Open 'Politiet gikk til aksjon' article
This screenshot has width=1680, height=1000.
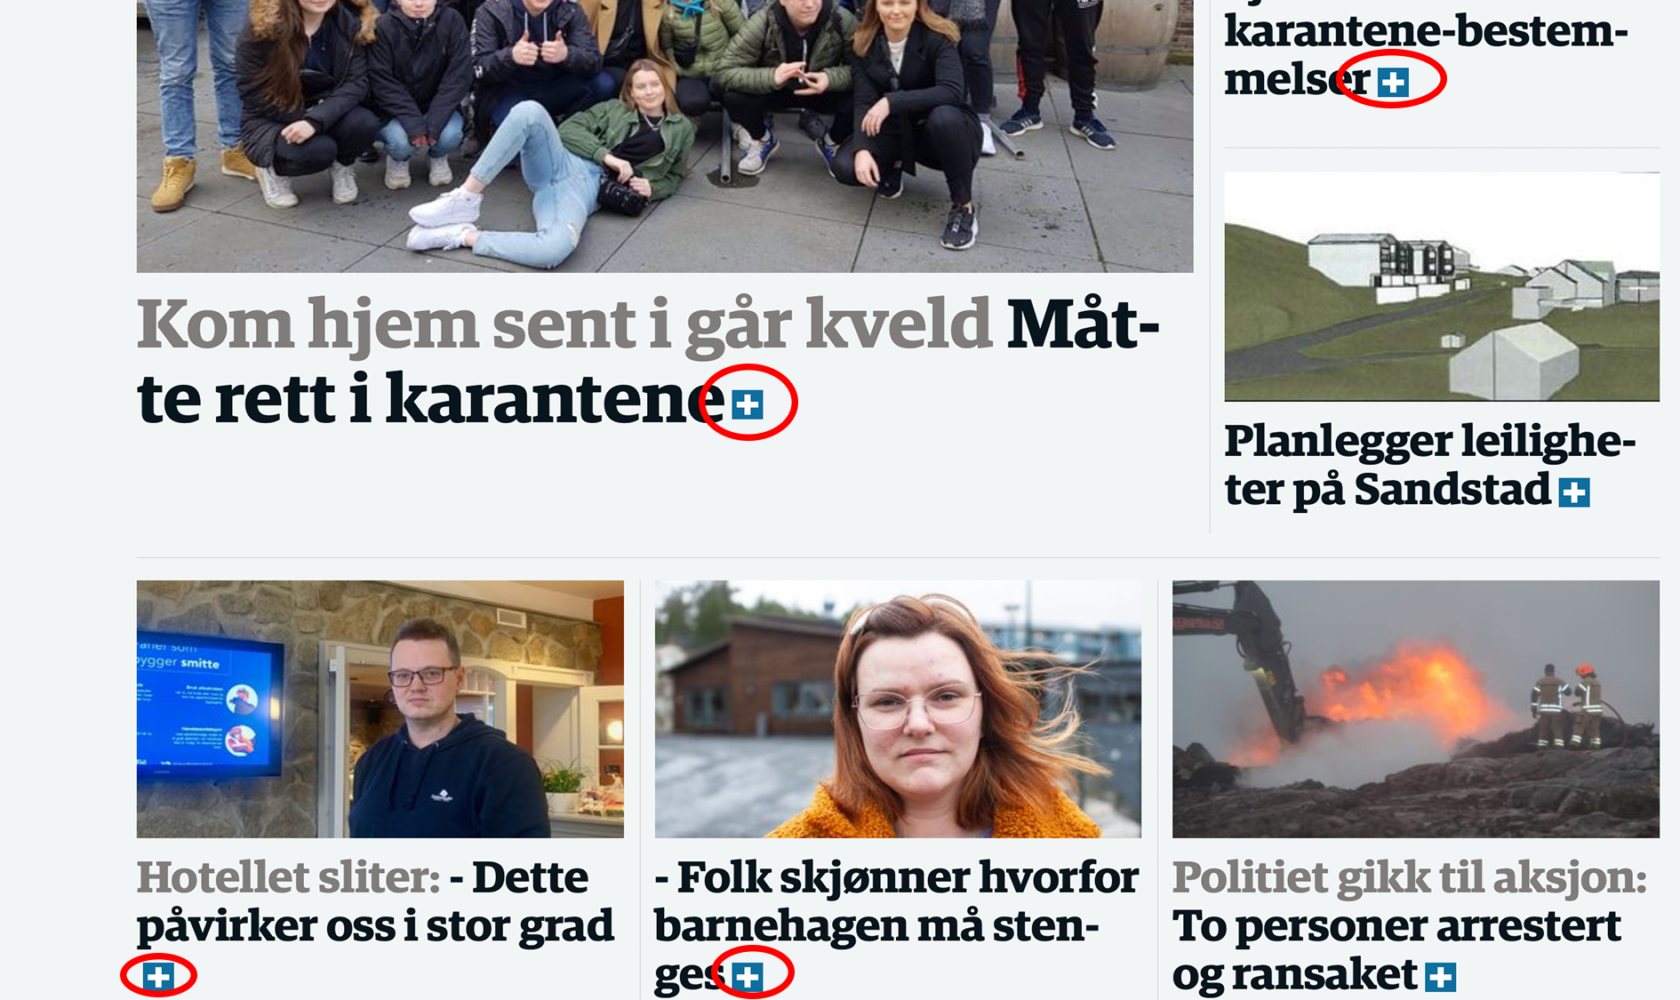click(x=1409, y=878)
